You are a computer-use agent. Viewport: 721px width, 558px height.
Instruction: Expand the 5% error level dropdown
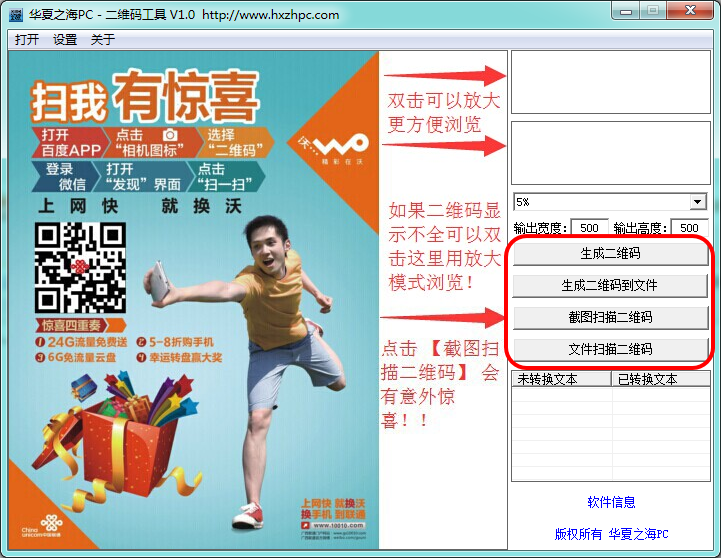[x=698, y=202]
